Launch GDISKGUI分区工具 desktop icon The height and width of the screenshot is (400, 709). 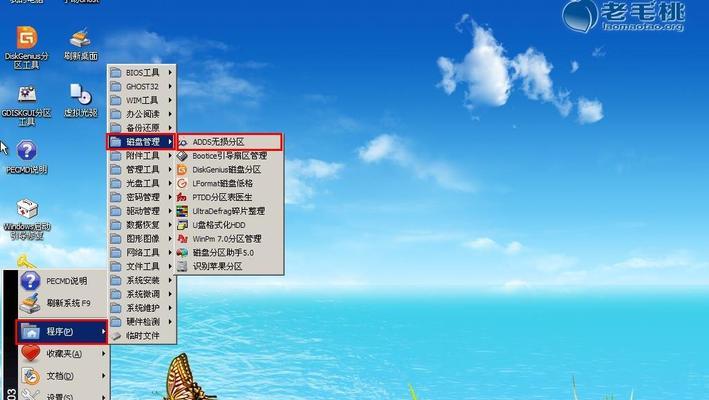point(27,94)
